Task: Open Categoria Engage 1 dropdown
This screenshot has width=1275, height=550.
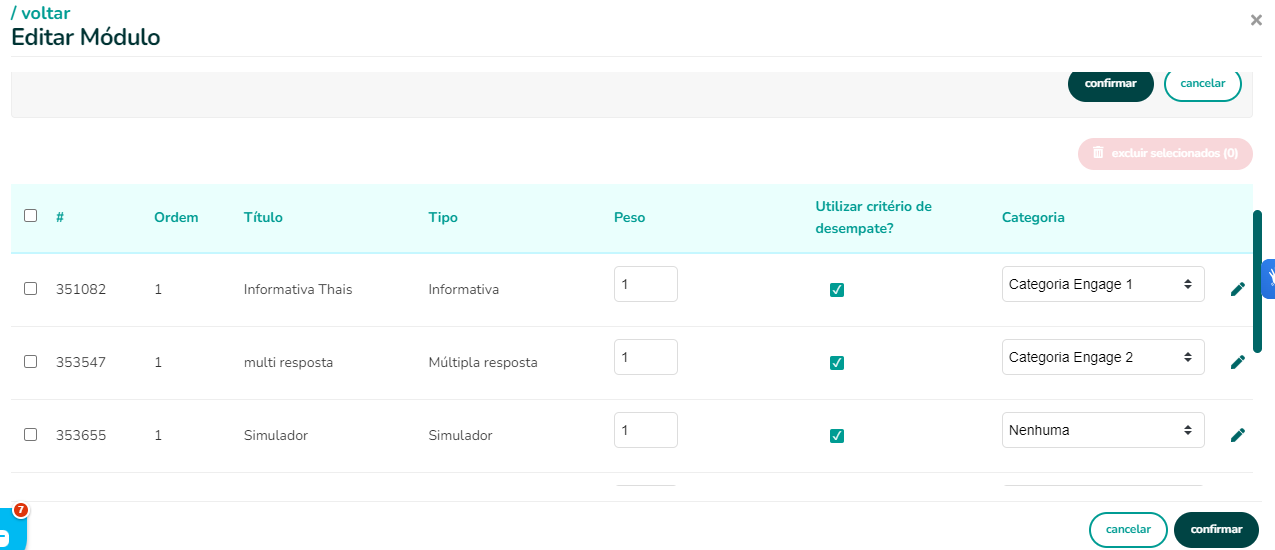Action: click(1103, 284)
